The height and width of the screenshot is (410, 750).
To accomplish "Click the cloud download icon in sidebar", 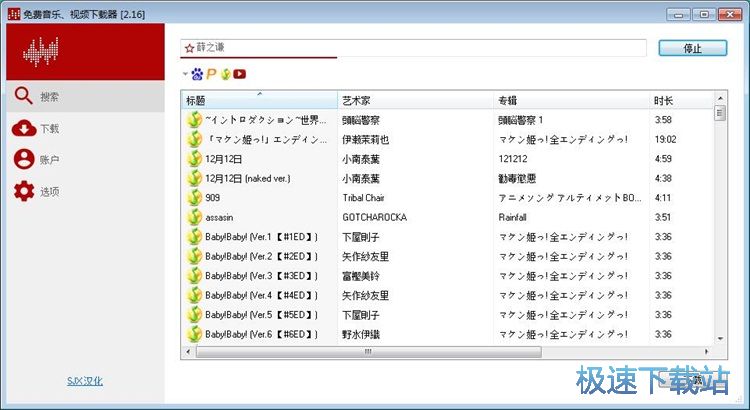I will pyautogui.click(x=24, y=128).
